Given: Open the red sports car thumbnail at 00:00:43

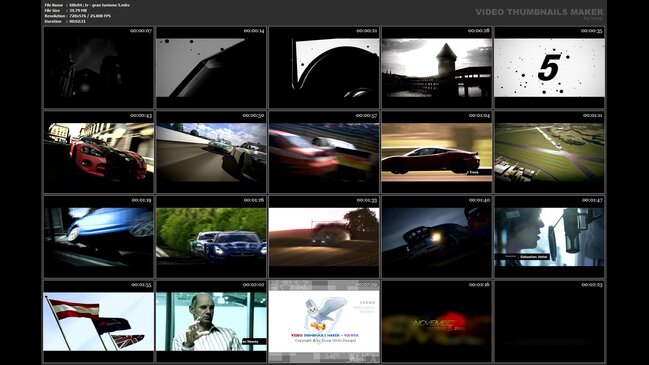Looking at the screenshot, I should point(99,152).
